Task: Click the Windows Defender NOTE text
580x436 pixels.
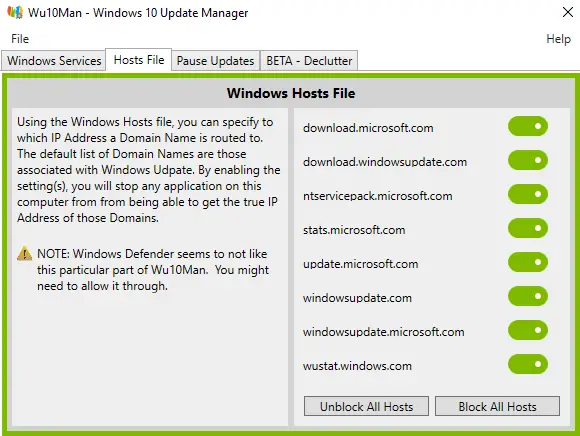Action: 153,270
